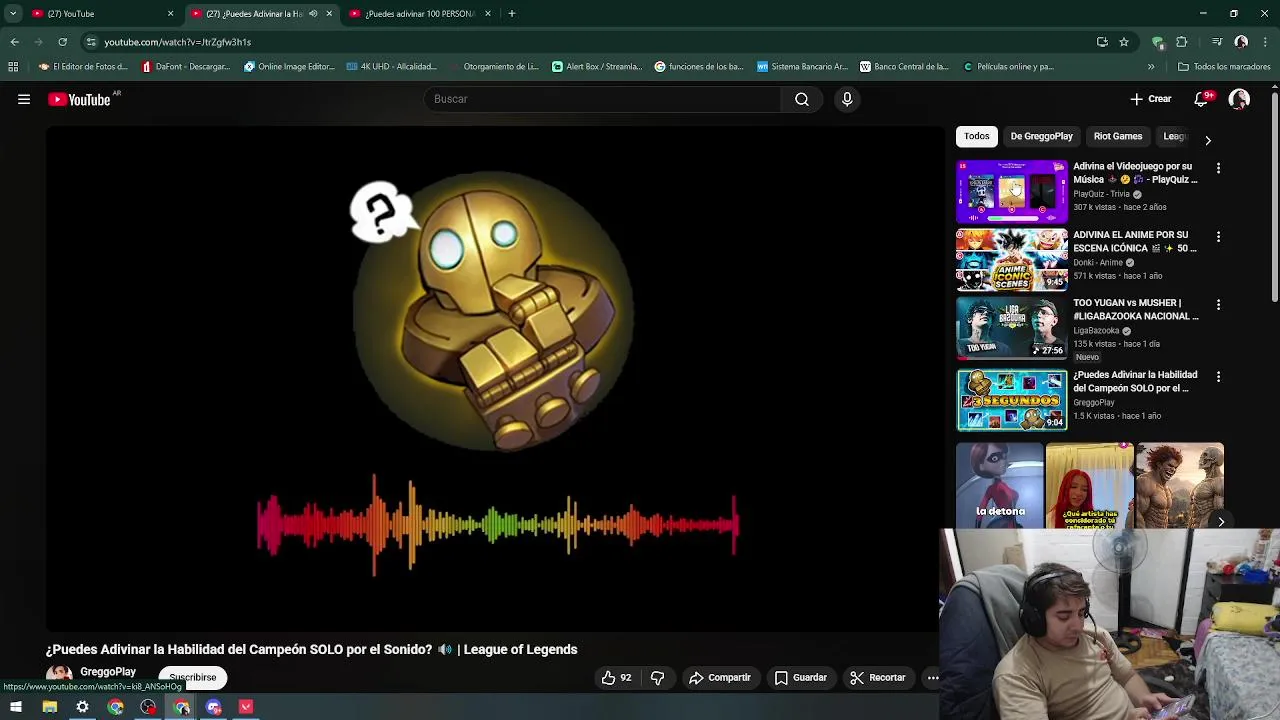Open the GreggoPlay channel name link
The width and height of the screenshot is (1280, 720).
[108, 672]
